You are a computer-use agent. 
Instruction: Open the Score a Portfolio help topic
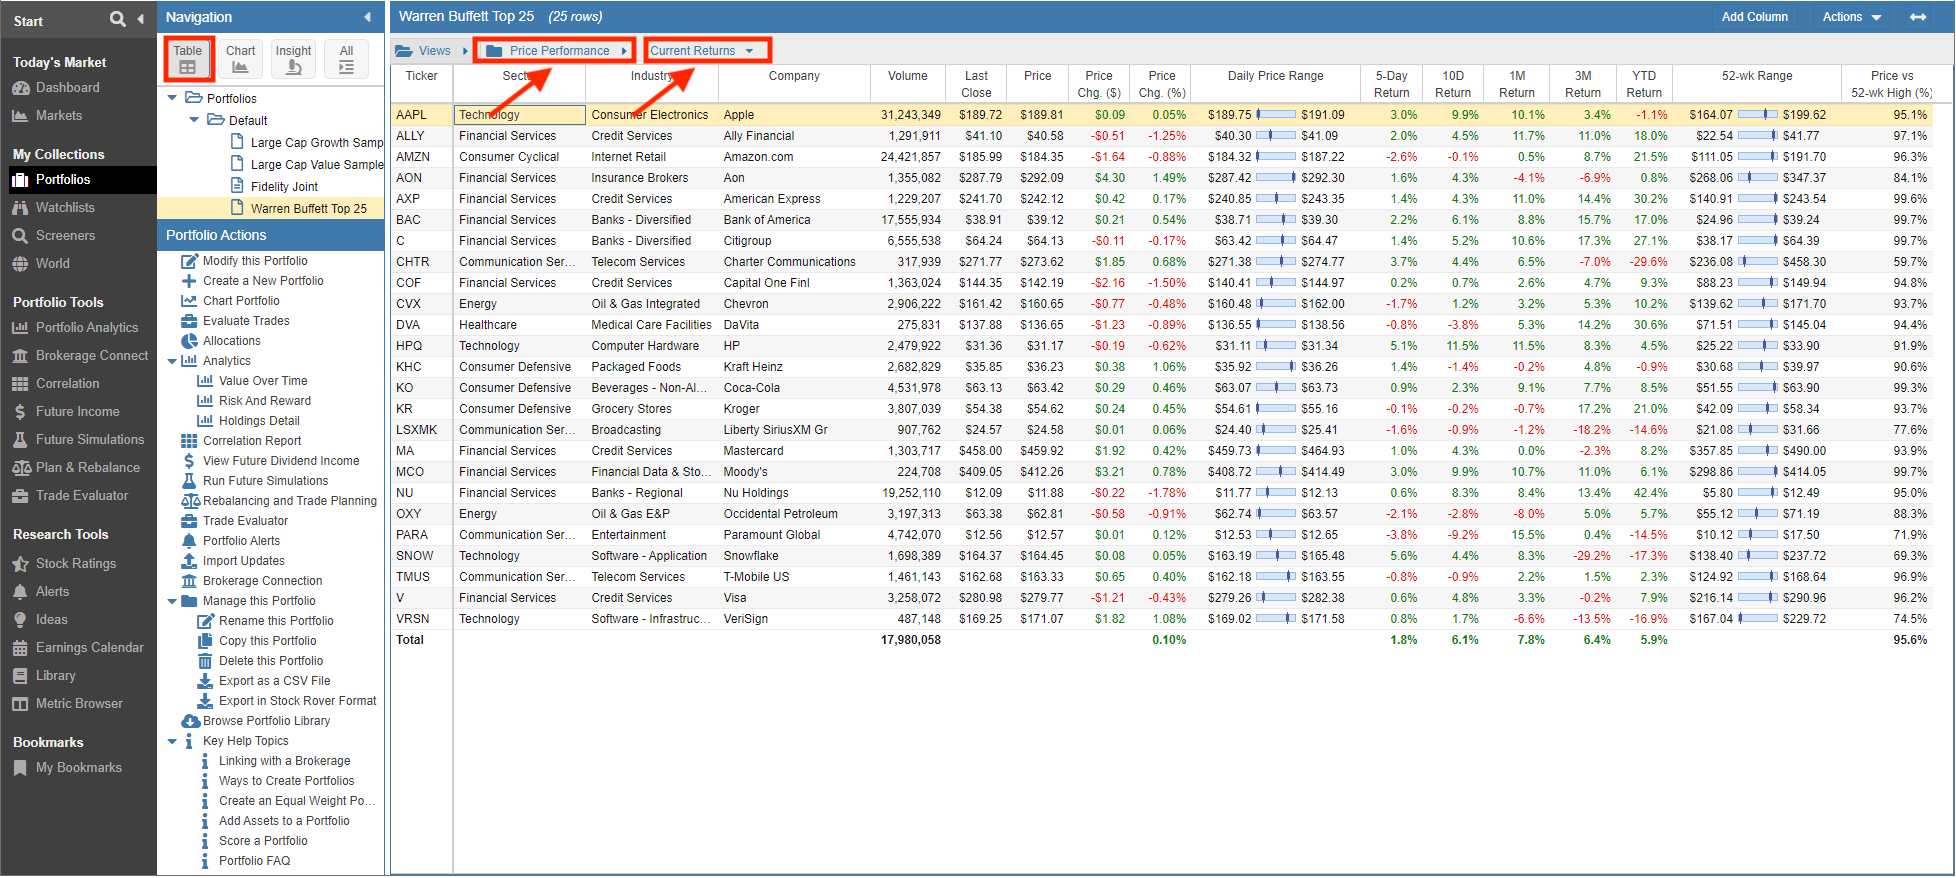(263, 841)
